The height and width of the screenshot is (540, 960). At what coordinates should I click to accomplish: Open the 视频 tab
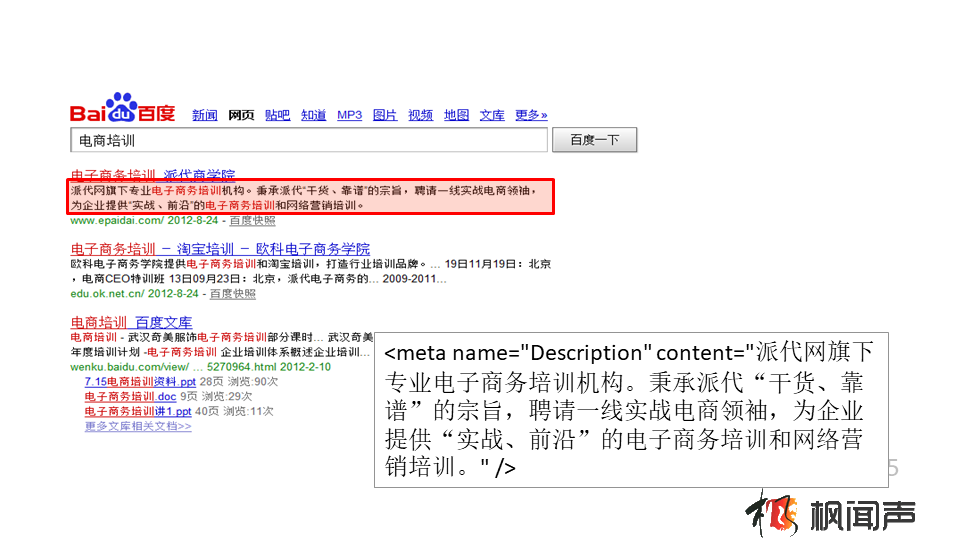tap(421, 115)
